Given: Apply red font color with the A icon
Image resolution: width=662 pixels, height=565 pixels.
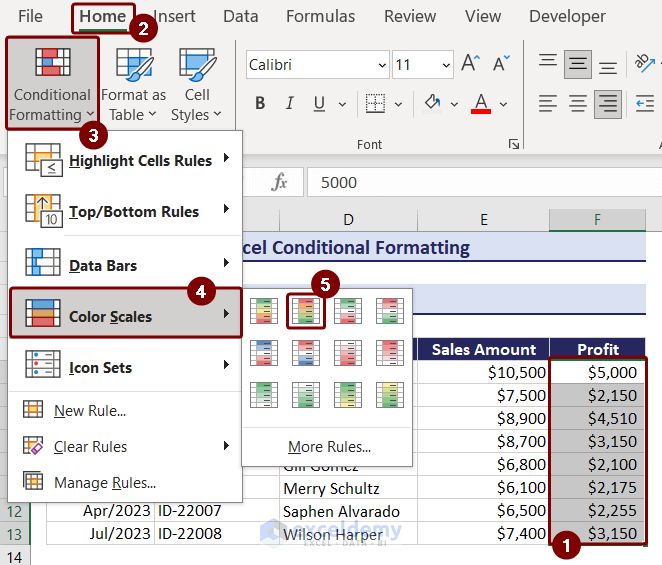Looking at the screenshot, I should 481,103.
